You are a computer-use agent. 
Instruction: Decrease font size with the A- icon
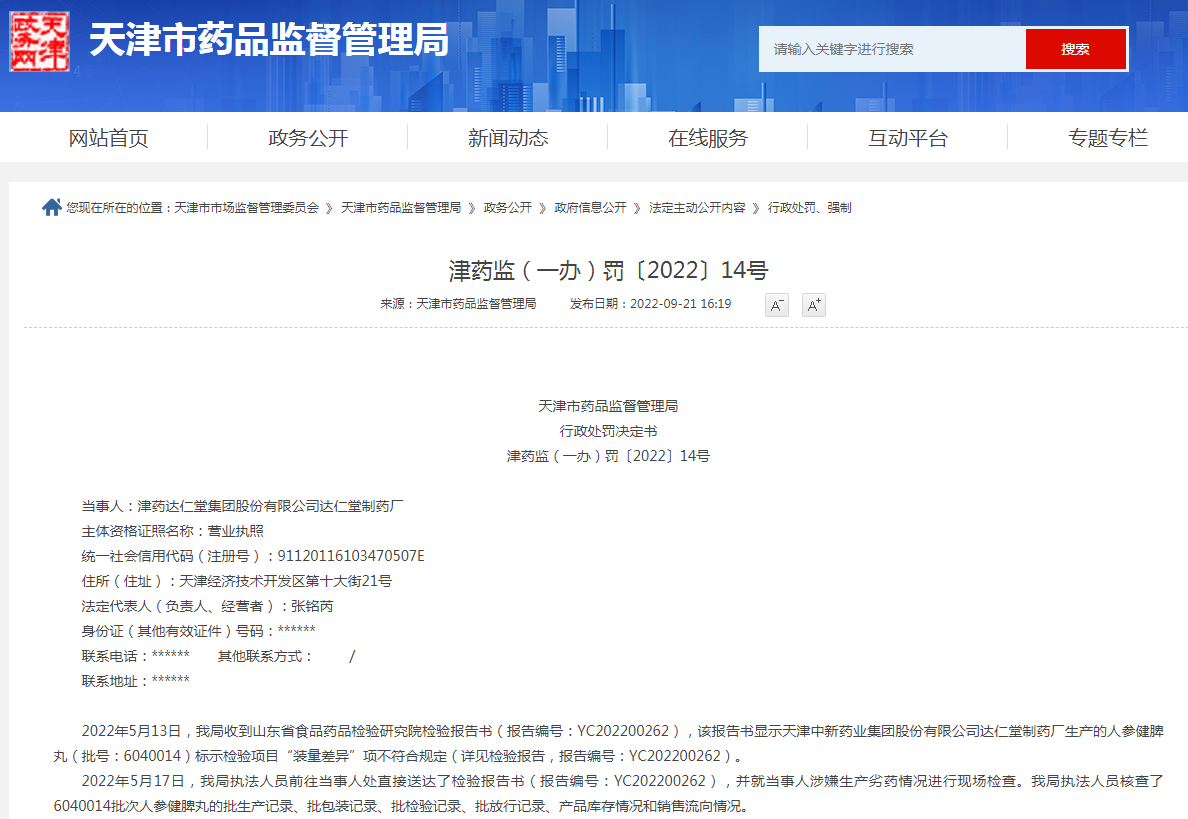[x=777, y=305]
